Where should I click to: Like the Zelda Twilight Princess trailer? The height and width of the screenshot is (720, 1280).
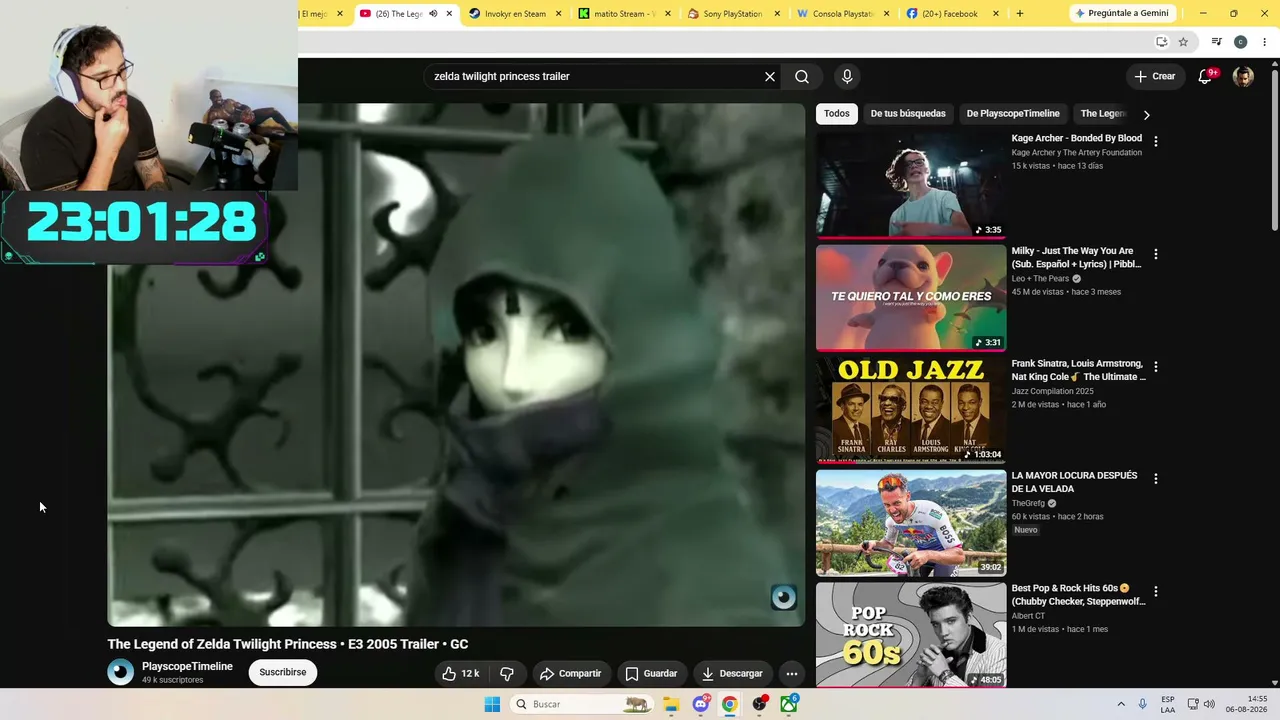pyautogui.click(x=461, y=674)
